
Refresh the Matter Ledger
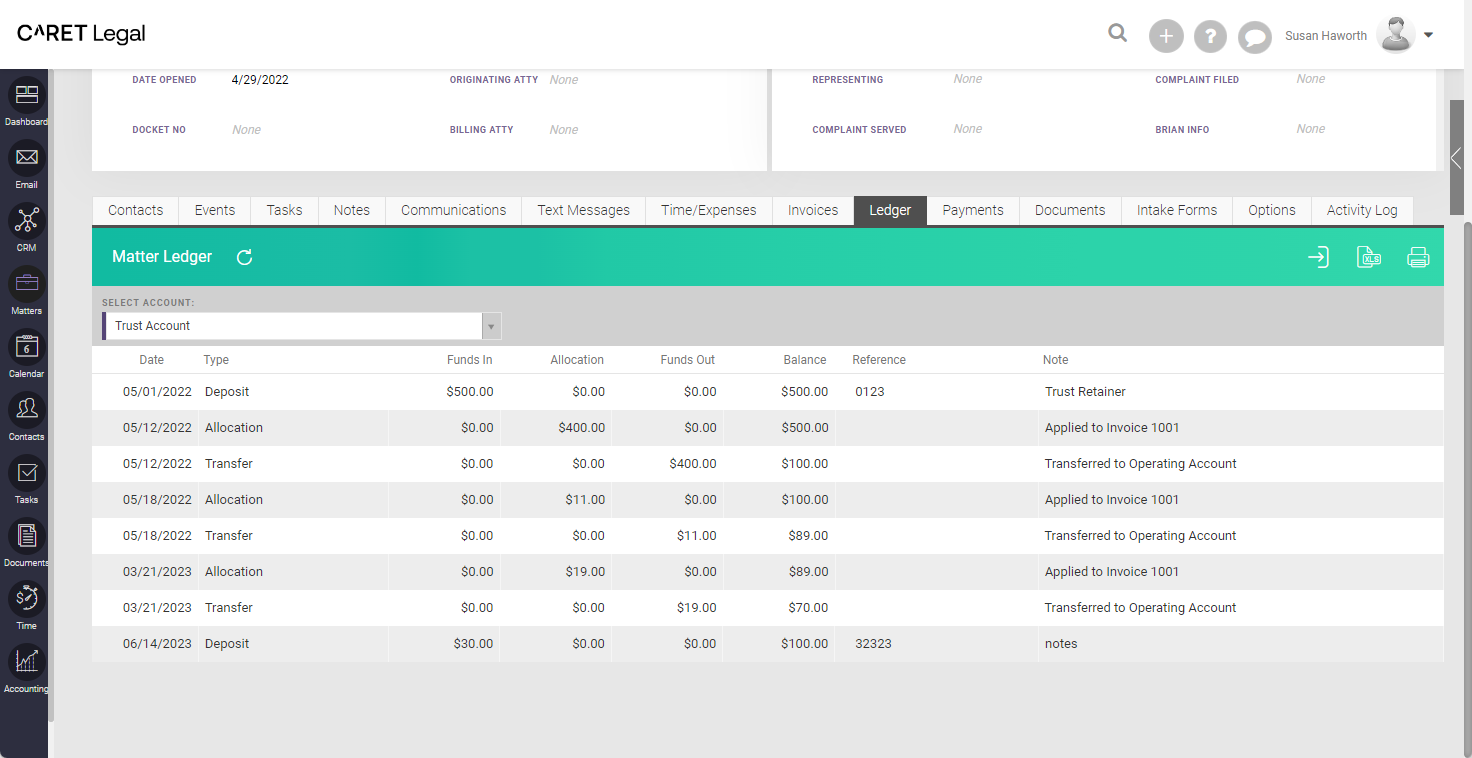coord(244,257)
